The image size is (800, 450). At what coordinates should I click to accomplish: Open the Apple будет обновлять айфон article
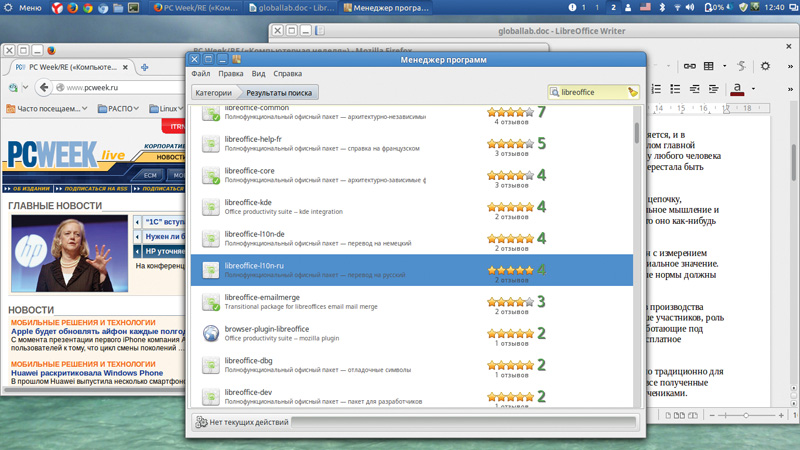[x=98, y=332]
